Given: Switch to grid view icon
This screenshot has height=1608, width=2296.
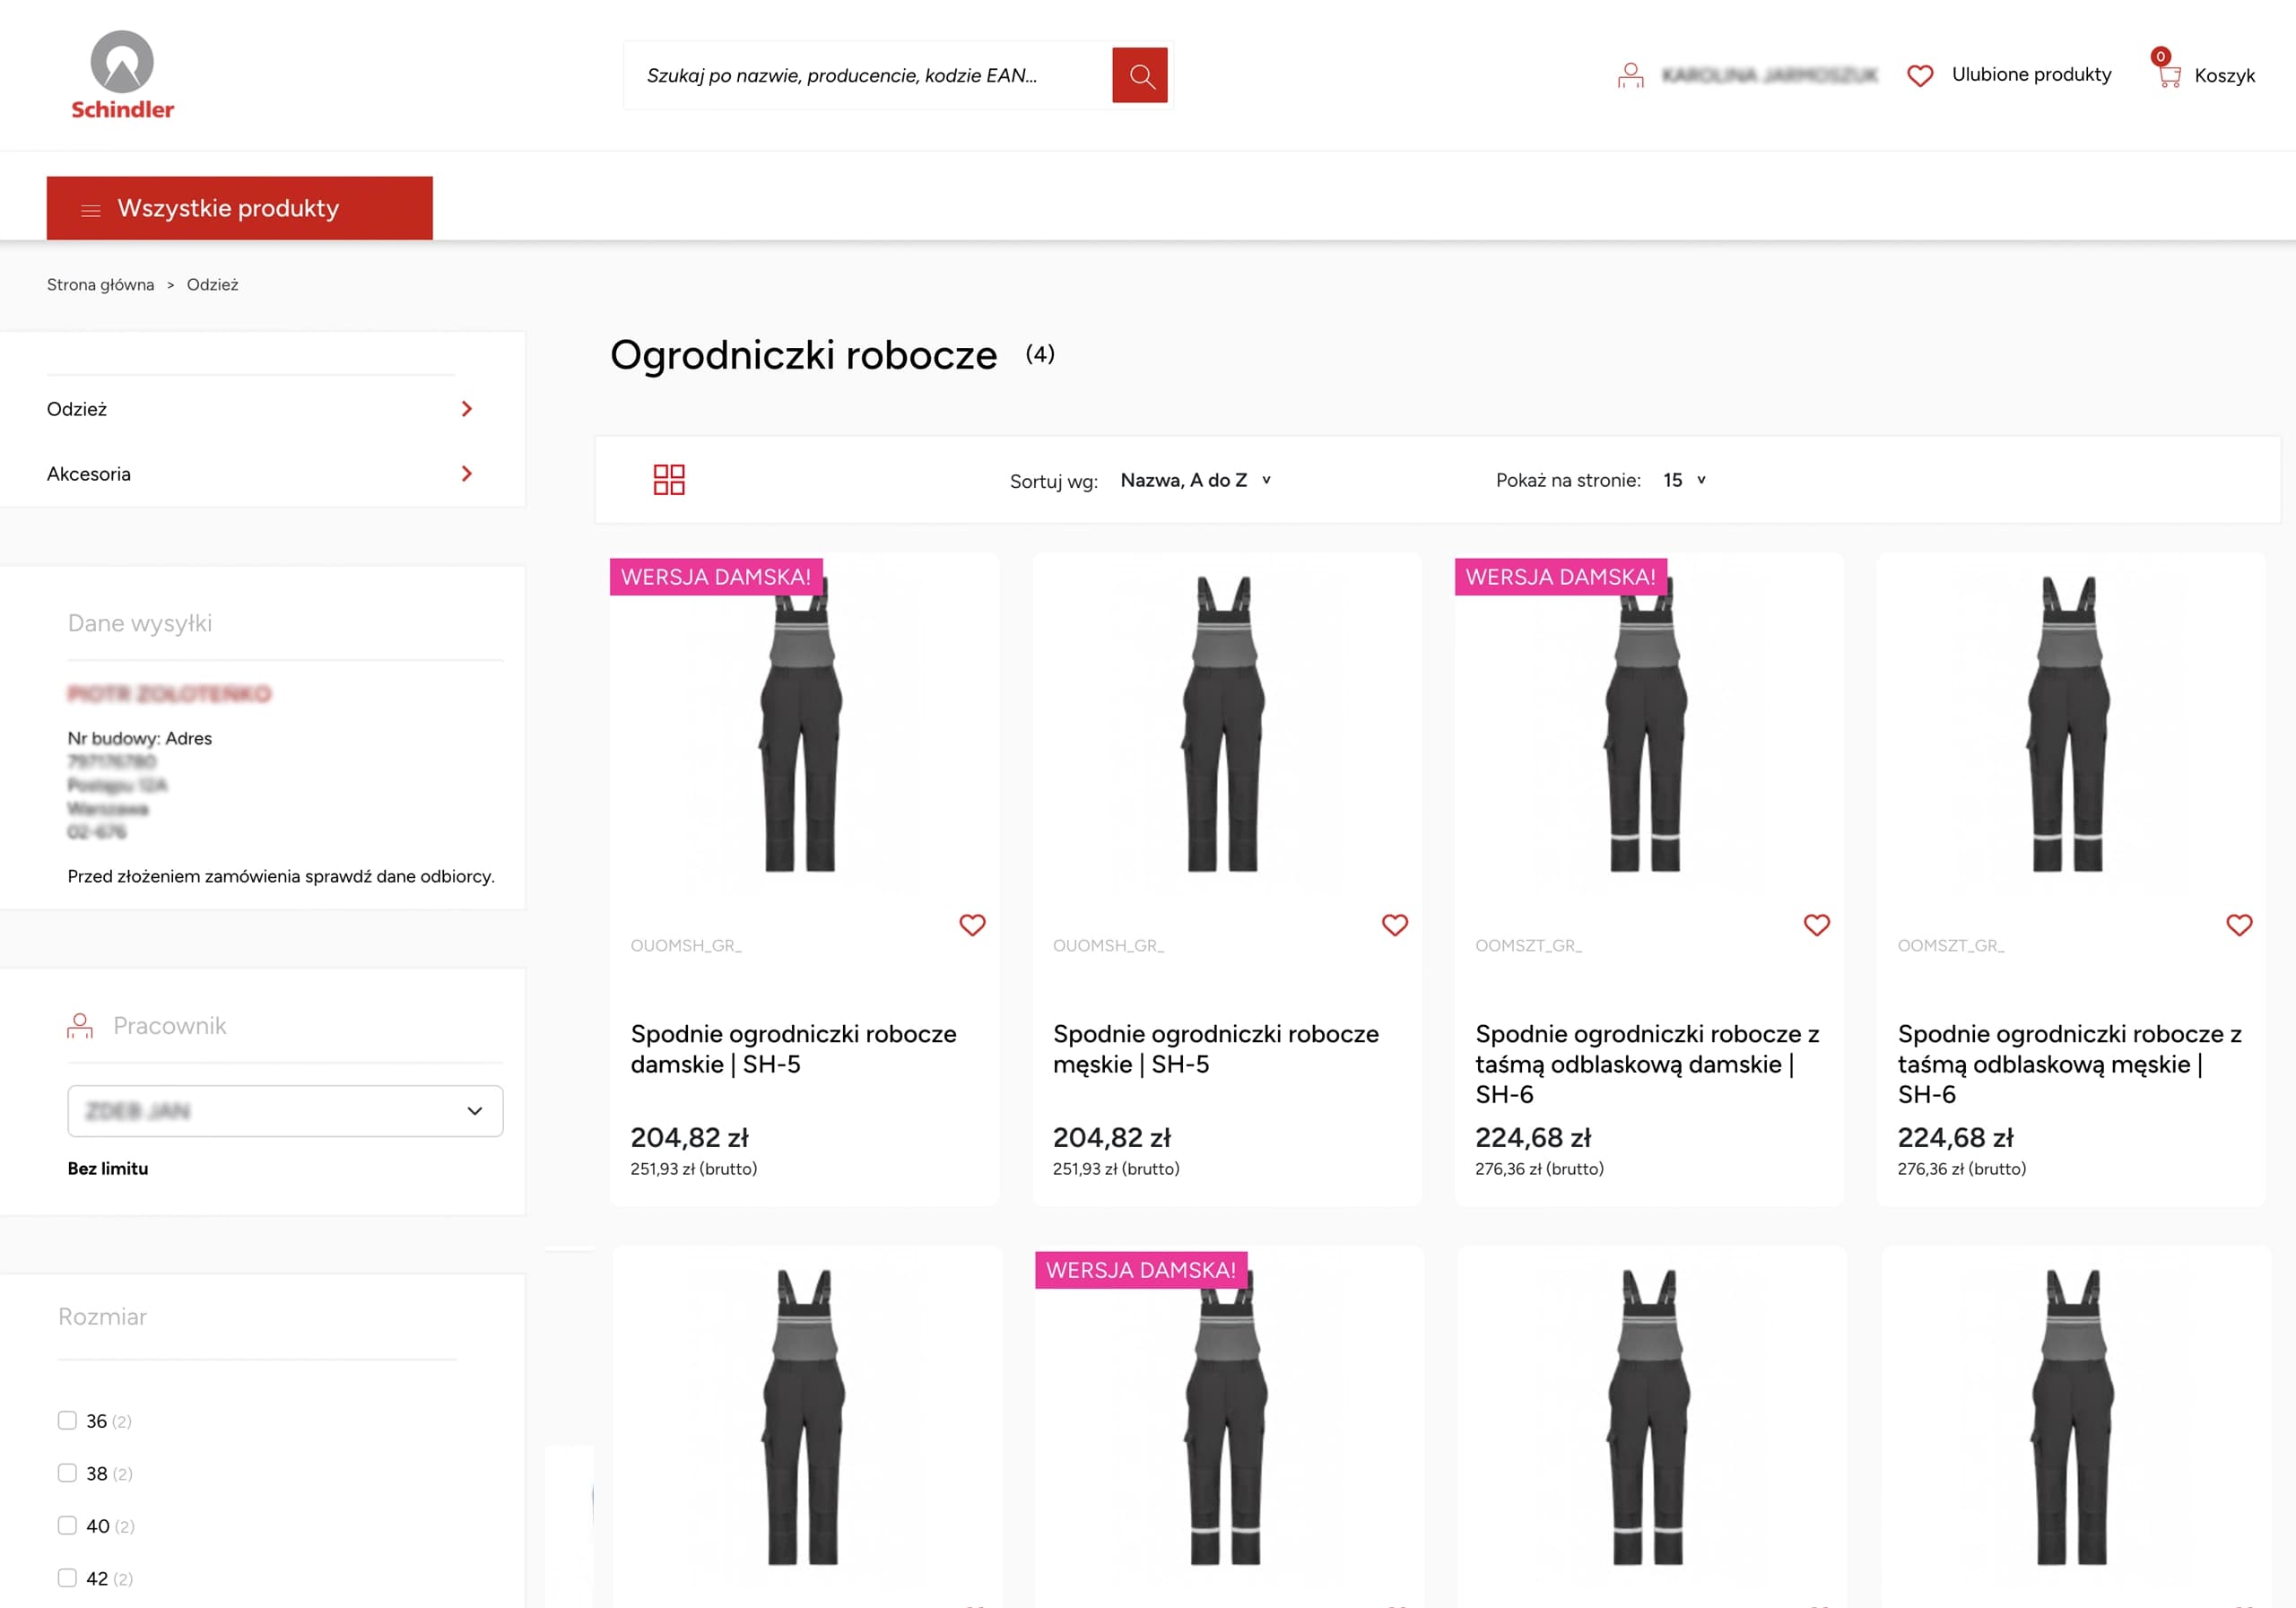Looking at the screenshot, I should (x=669, y=479).
